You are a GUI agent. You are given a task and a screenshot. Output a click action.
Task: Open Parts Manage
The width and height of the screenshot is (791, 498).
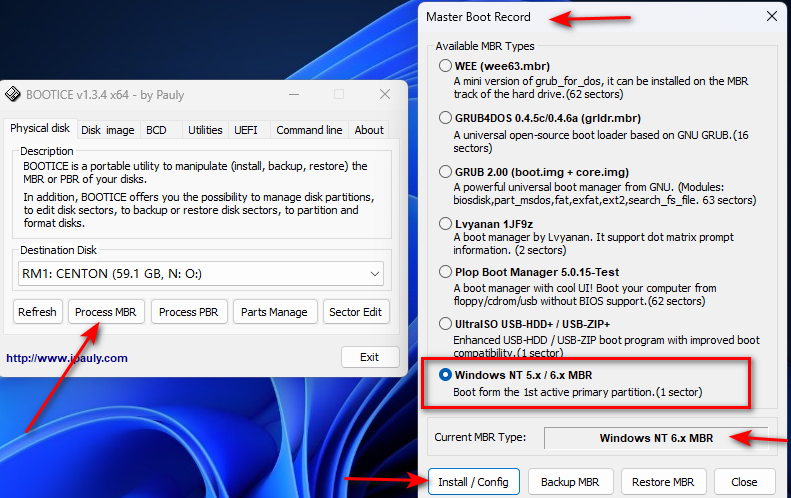[x=274, y=312]
